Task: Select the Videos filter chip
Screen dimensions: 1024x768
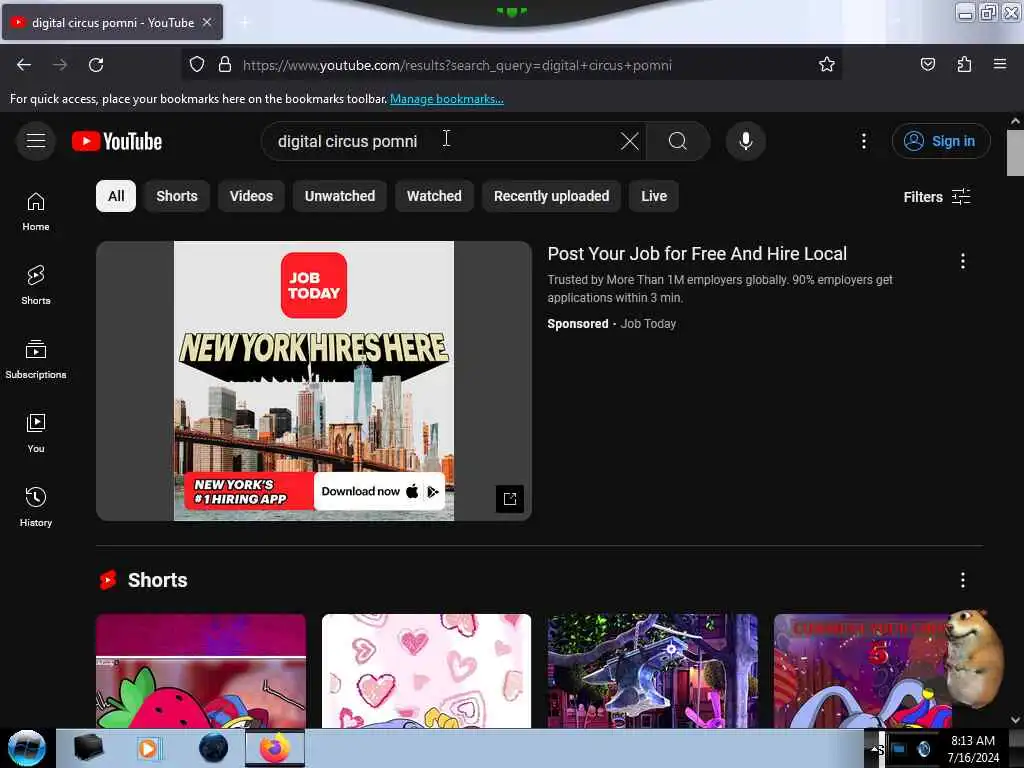Action: pyautogui.click(x=251, y=196)
